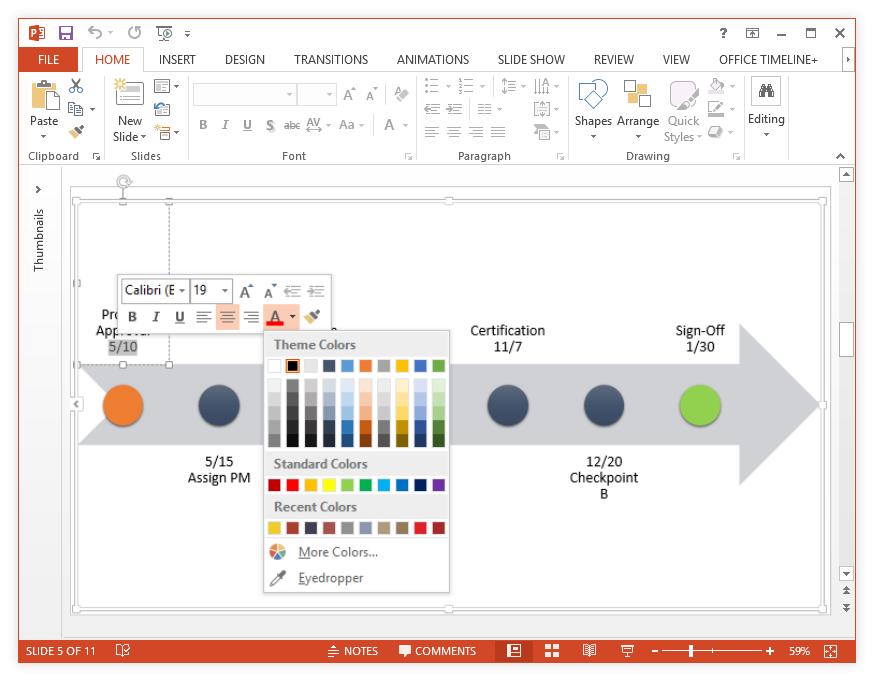
Task: Toggle Text Shadow in the ribbon
Action: click(x=270, y=125)
